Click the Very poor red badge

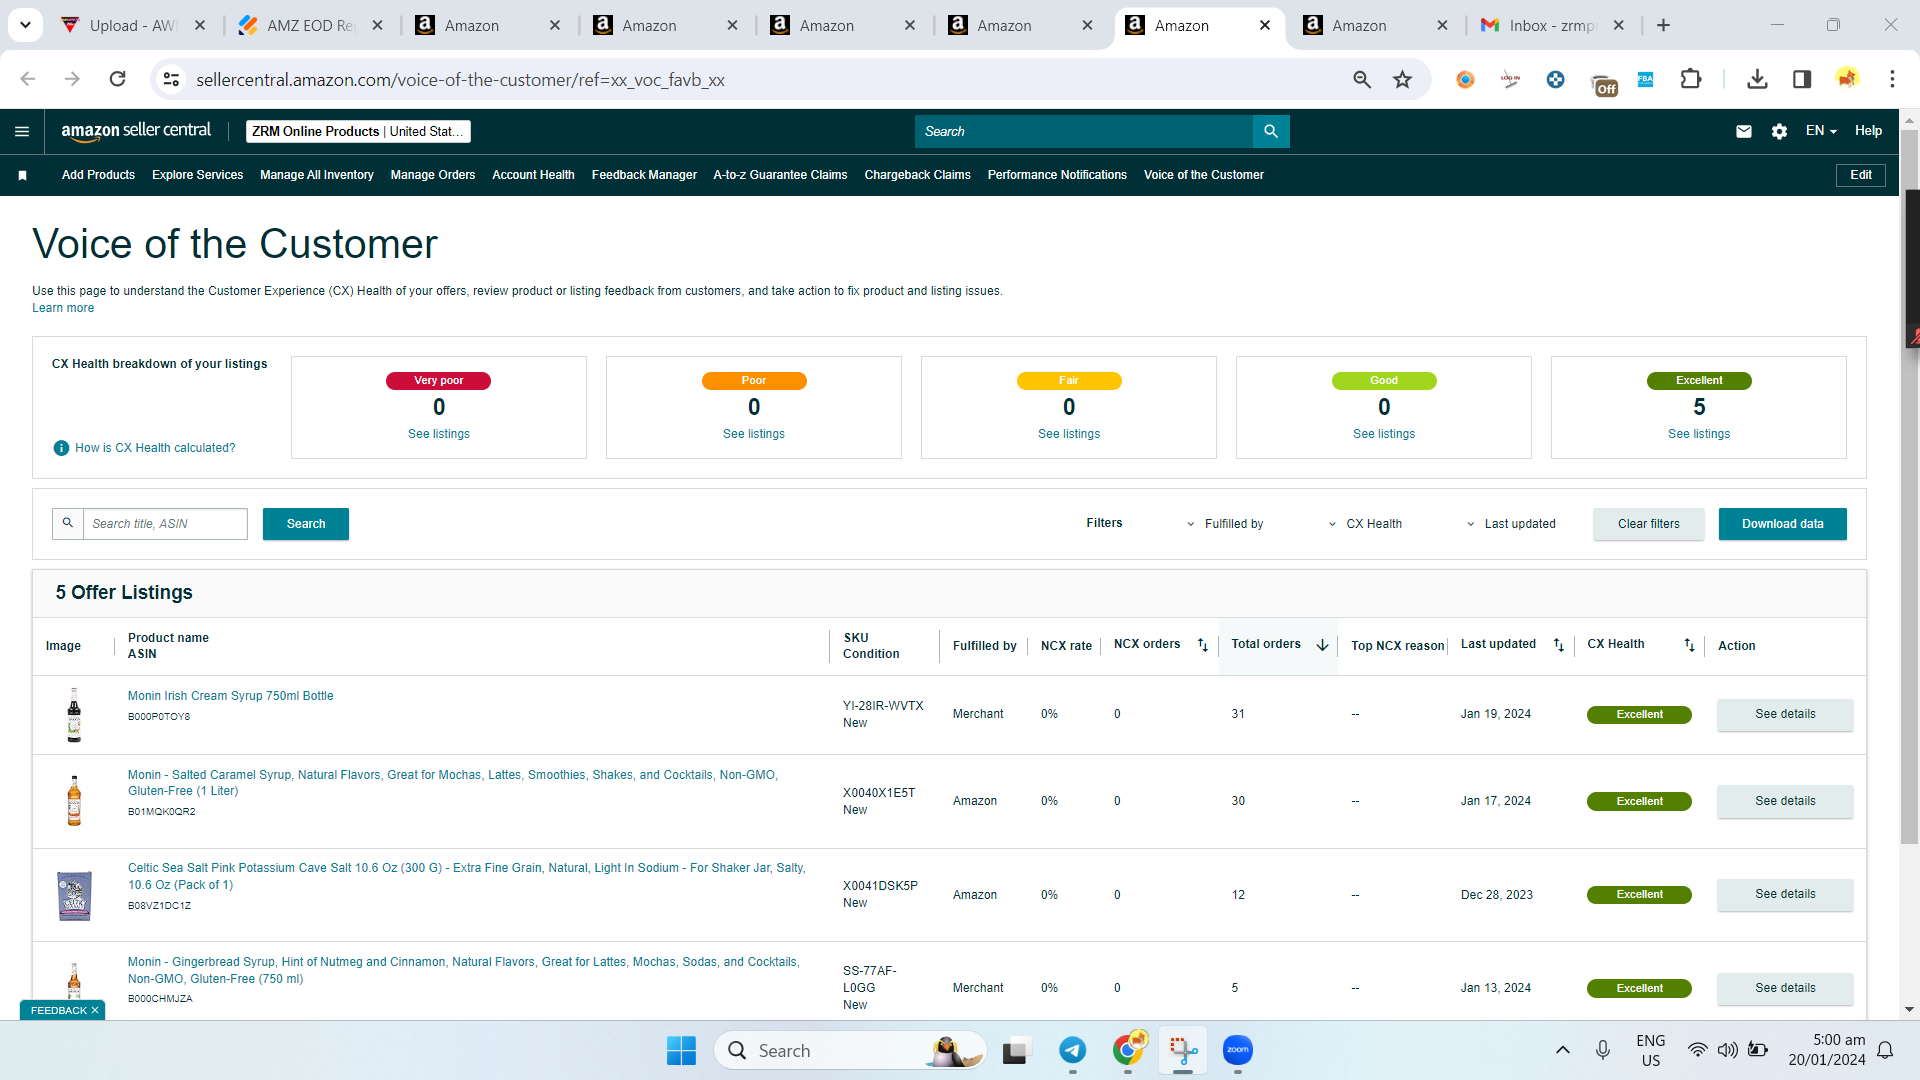[x=438, y=381]
